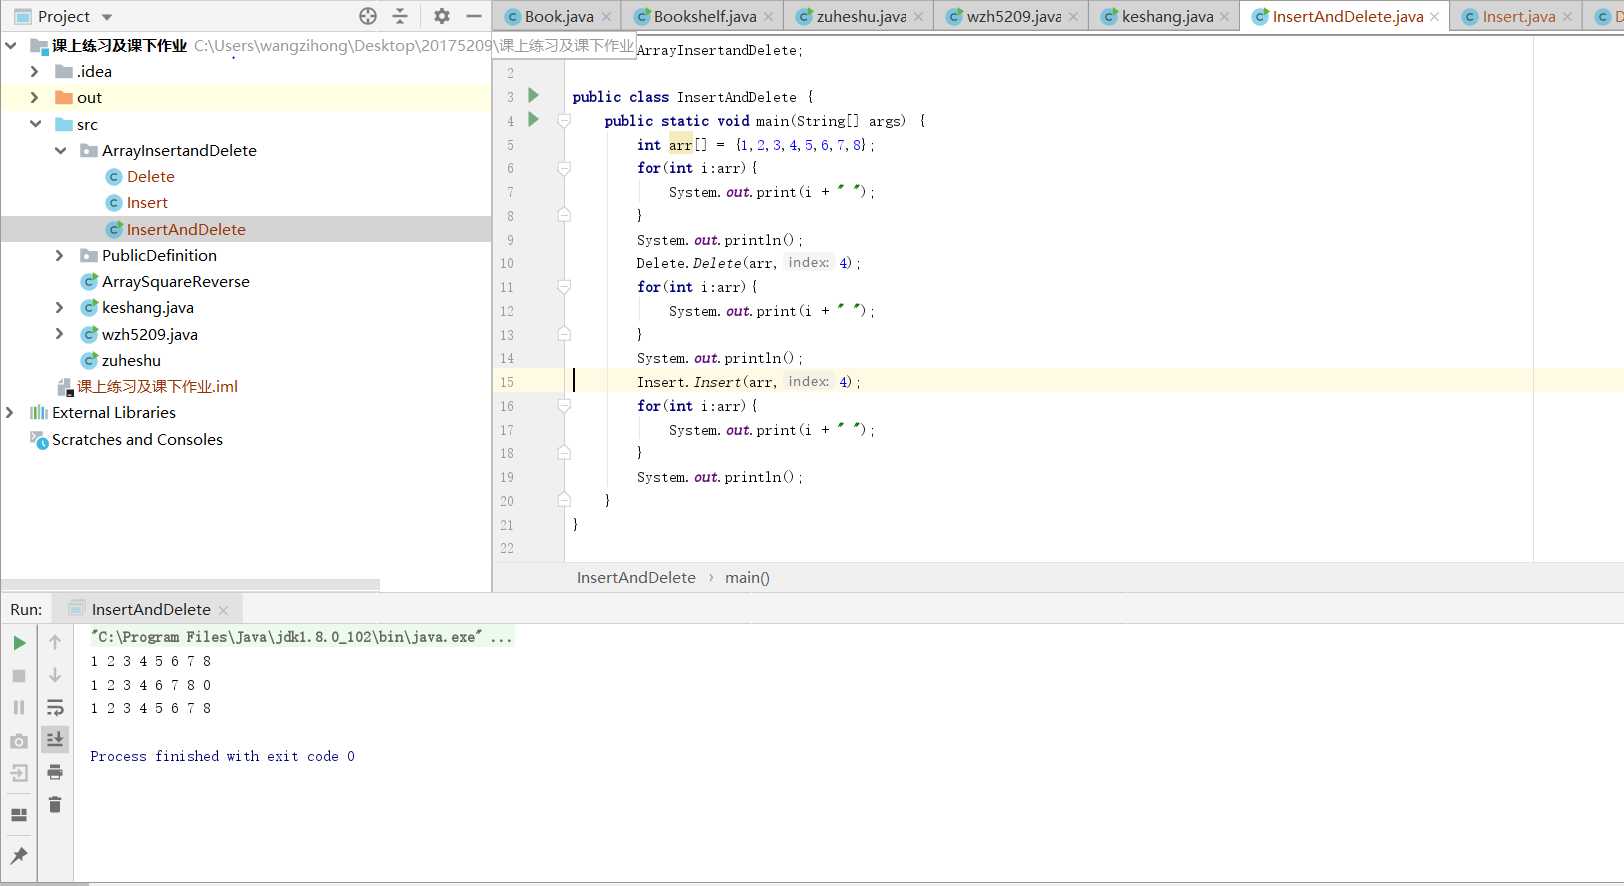Click the collapse all icon in Project panel

[x=400, y=16]
